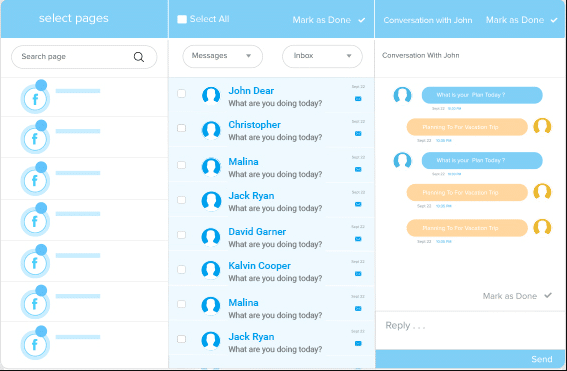Select the second Facebook page icon
This screenshot has width=567, height=371.
[x=35, y=139]
